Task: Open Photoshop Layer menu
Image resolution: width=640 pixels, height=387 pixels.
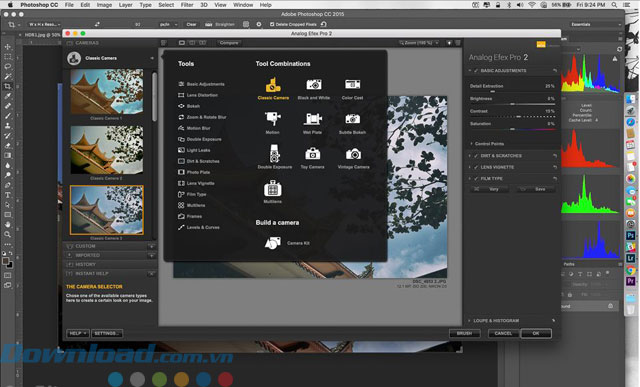Action: [x=125, y=5]
